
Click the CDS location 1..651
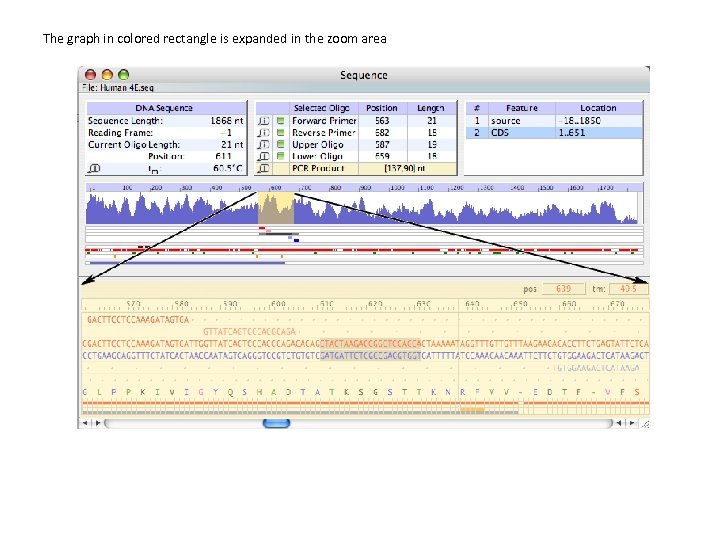(x=572, y=133)
